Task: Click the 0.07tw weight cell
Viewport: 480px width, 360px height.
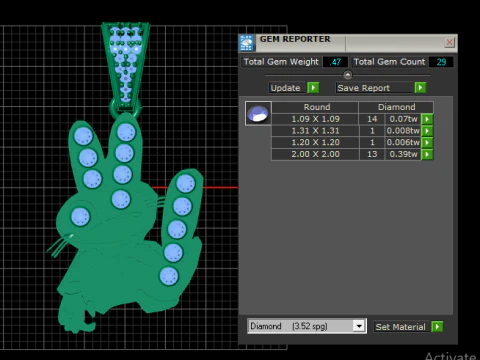Action: click(x=403, y=119)
